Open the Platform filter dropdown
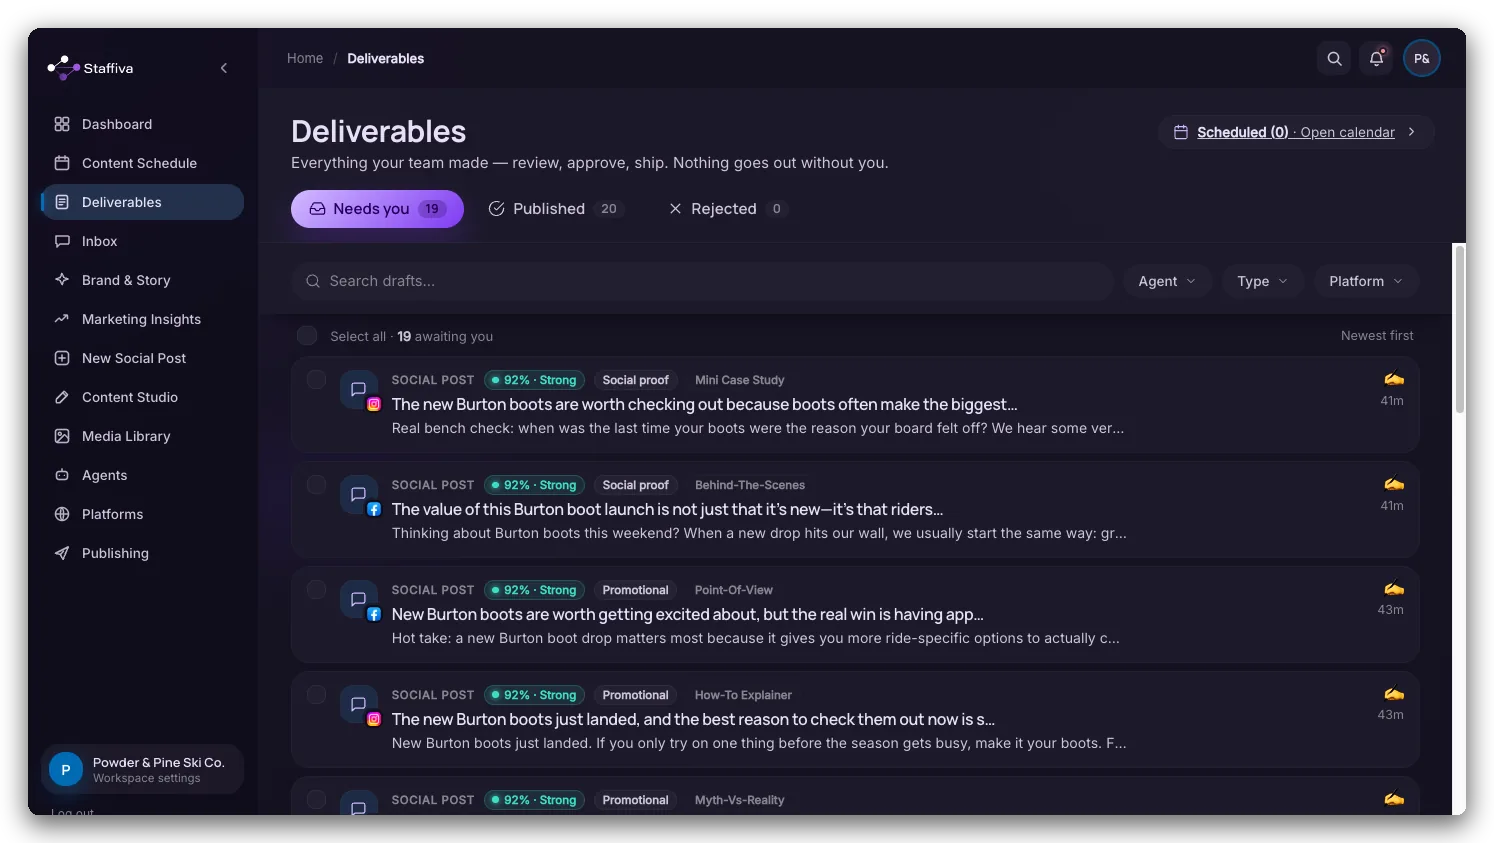1494x843 pixels. (x=1366, y=281)
